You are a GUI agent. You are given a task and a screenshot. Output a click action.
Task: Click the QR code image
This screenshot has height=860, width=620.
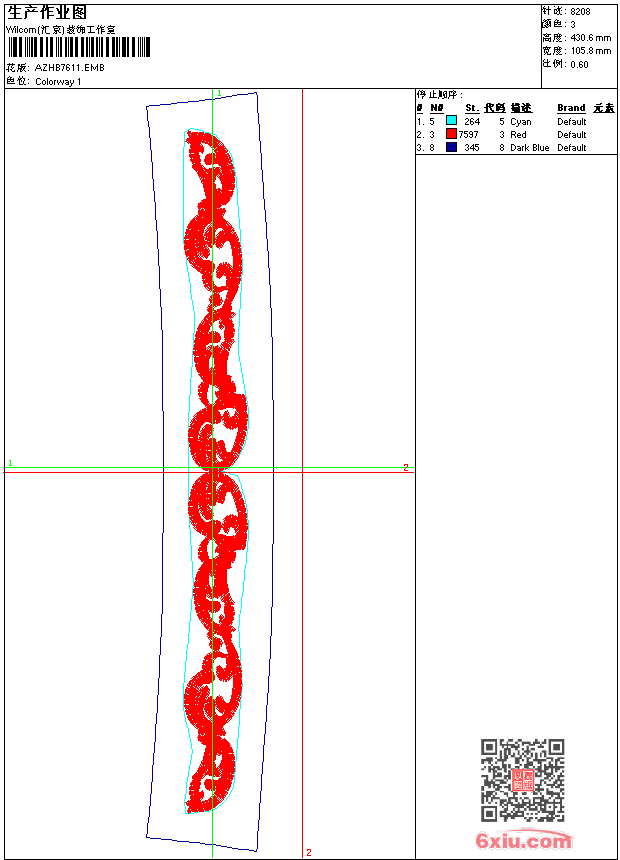click(x=523, y=779)
